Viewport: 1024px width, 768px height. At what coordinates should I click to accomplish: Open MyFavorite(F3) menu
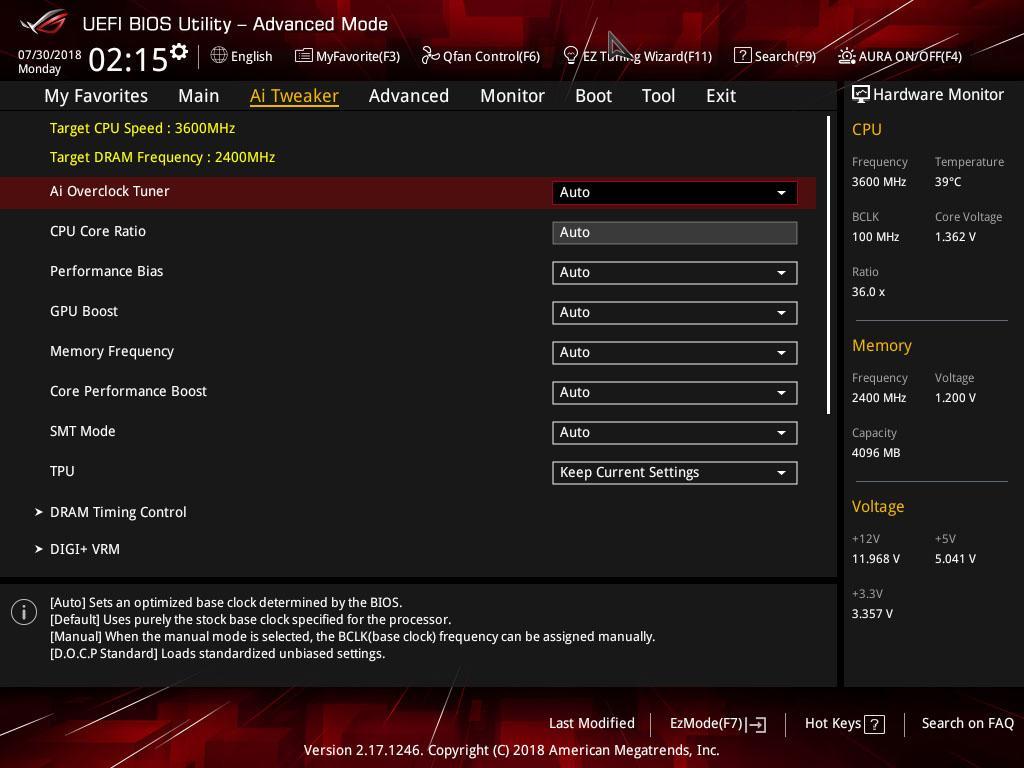(347, 56)
